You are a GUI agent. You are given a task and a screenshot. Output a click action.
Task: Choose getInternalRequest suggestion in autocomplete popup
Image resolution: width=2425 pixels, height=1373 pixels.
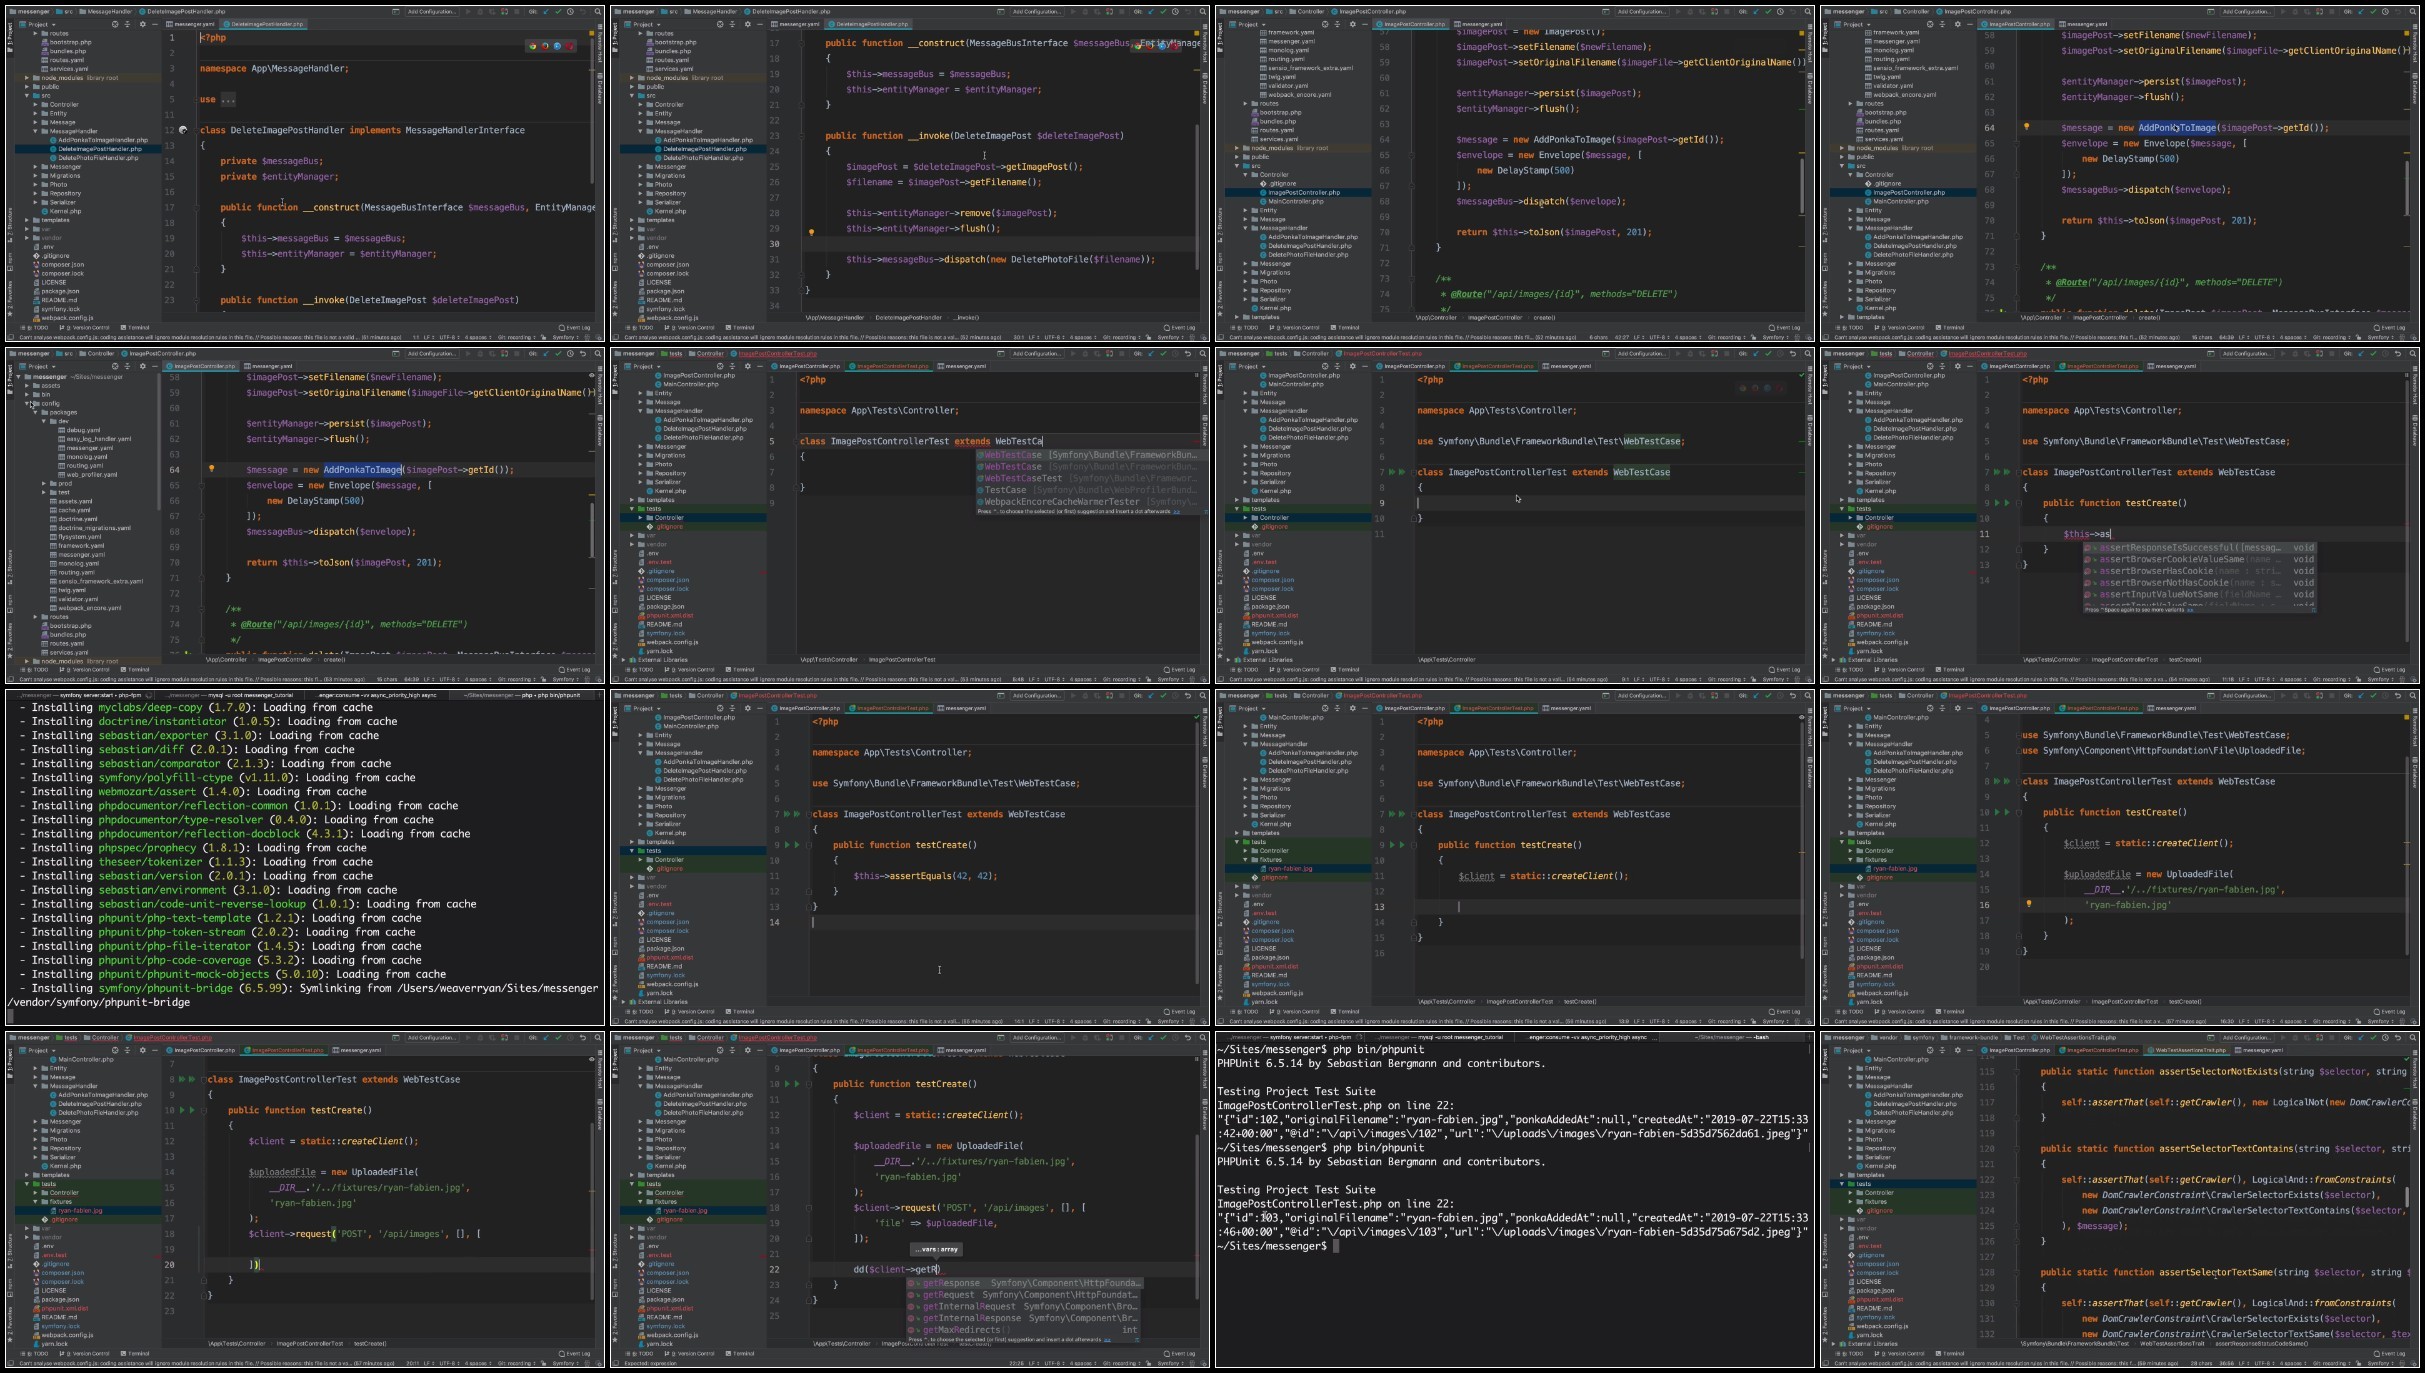pos(1024,1306)
